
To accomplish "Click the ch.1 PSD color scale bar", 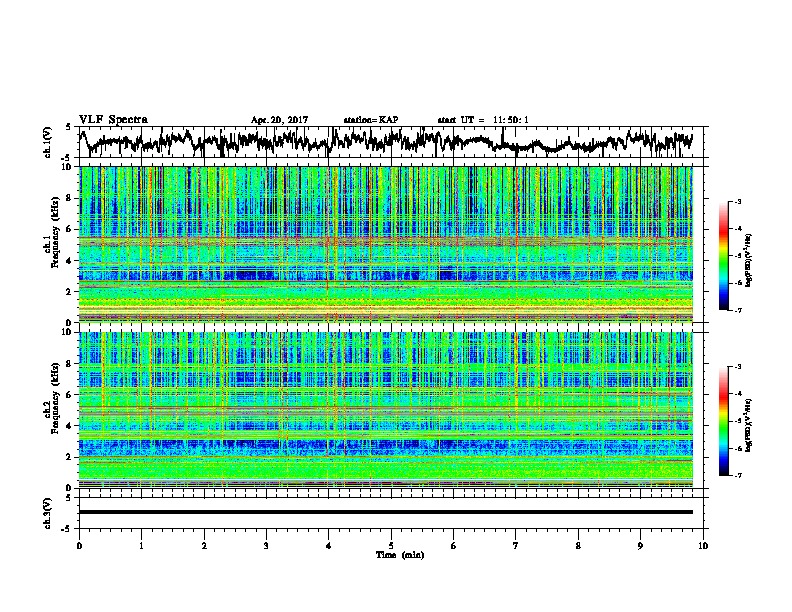I will tap(724, 255).
